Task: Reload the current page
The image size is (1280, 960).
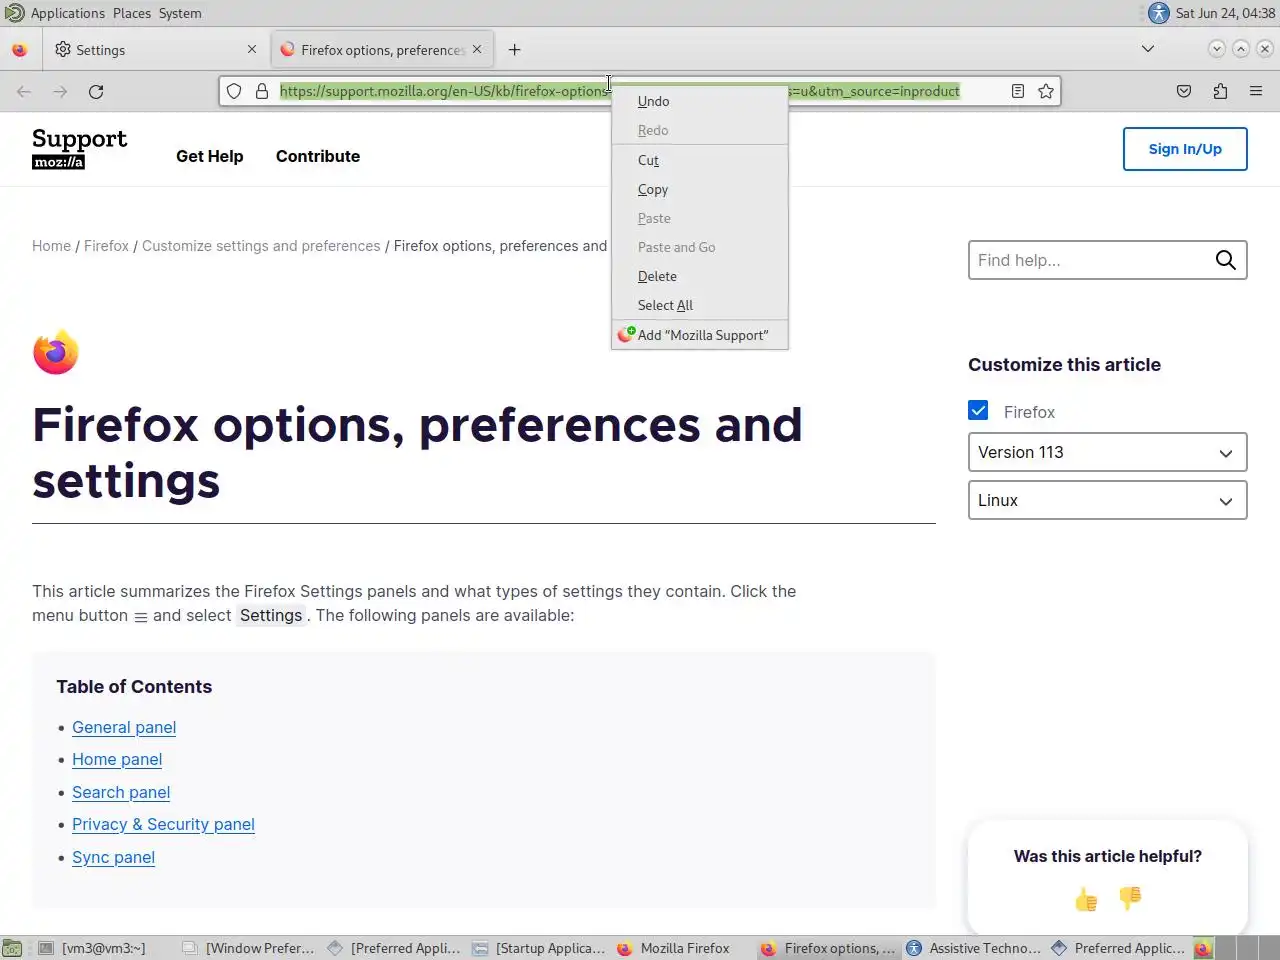Action: pyautogui.click(x=96, y=91)
